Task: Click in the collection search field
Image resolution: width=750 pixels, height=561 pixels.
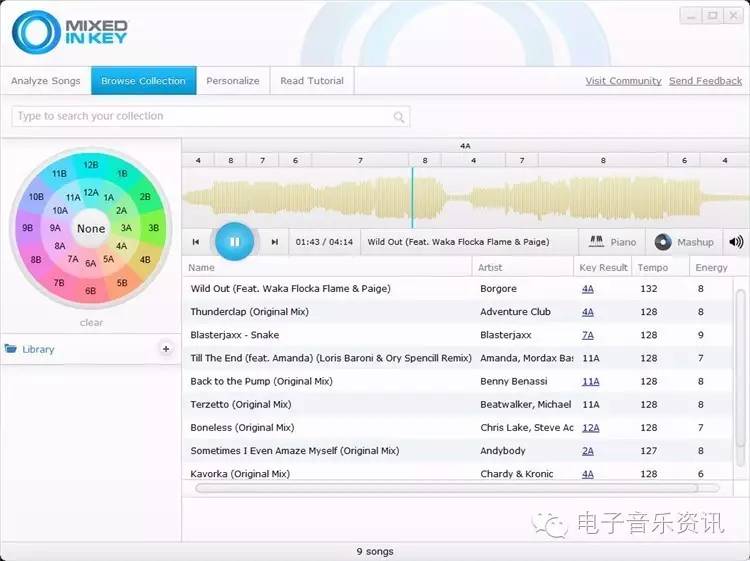Action: [x=200, y=117]
